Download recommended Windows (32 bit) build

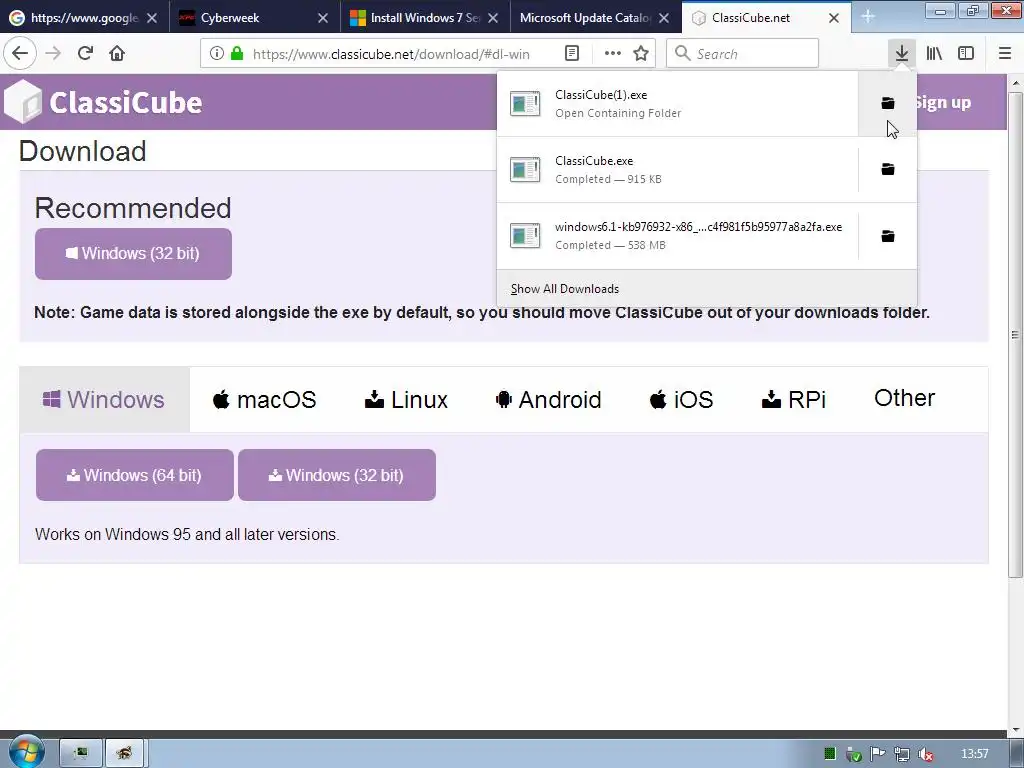pyautogui.click(x=133, y=254)
